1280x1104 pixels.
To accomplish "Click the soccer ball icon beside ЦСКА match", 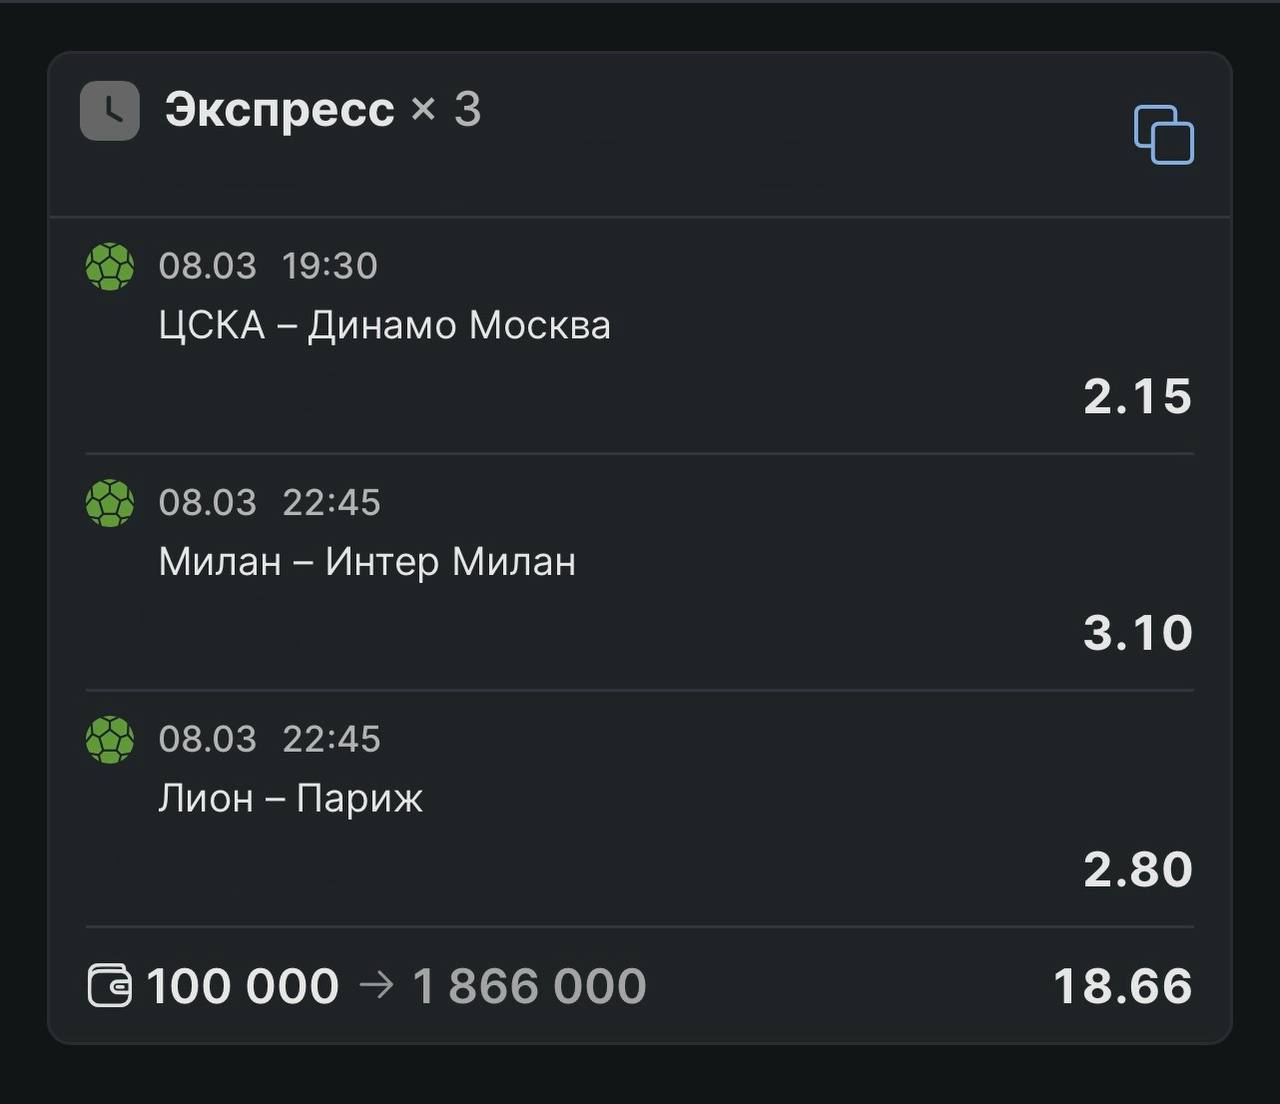I will 110,266.
